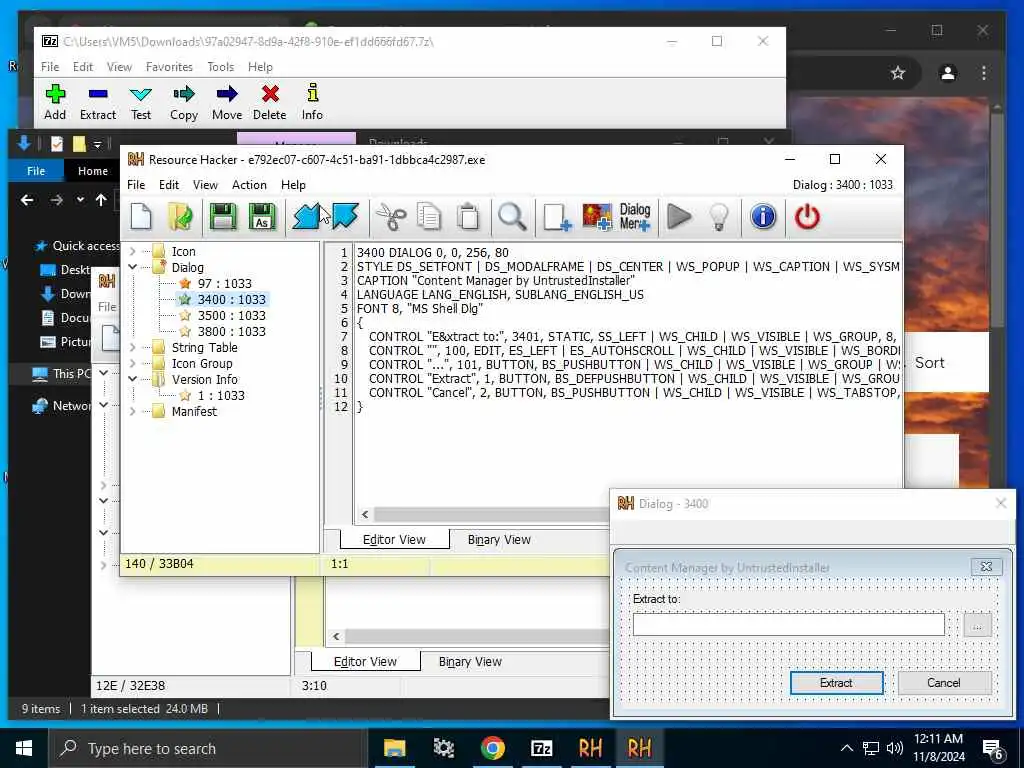Expand the Manifest folder
Image resolution: width=1024 pixels, height=768 pixels.
[x=133, y=411]
